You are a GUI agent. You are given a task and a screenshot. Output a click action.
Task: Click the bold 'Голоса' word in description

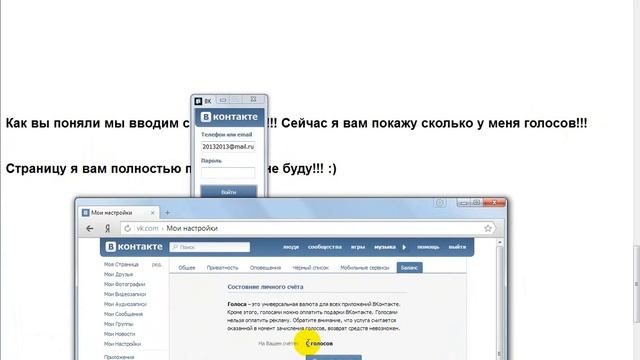pyautogui.click(x=237, y=304)
